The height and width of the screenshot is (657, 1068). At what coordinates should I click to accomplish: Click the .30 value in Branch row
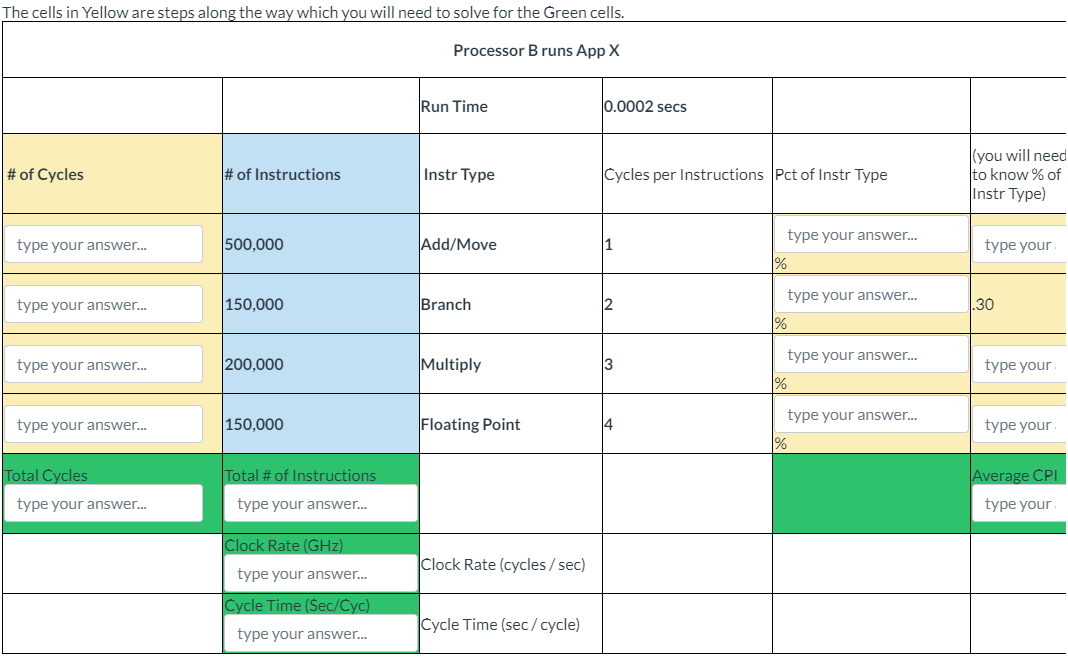(984, 304)
